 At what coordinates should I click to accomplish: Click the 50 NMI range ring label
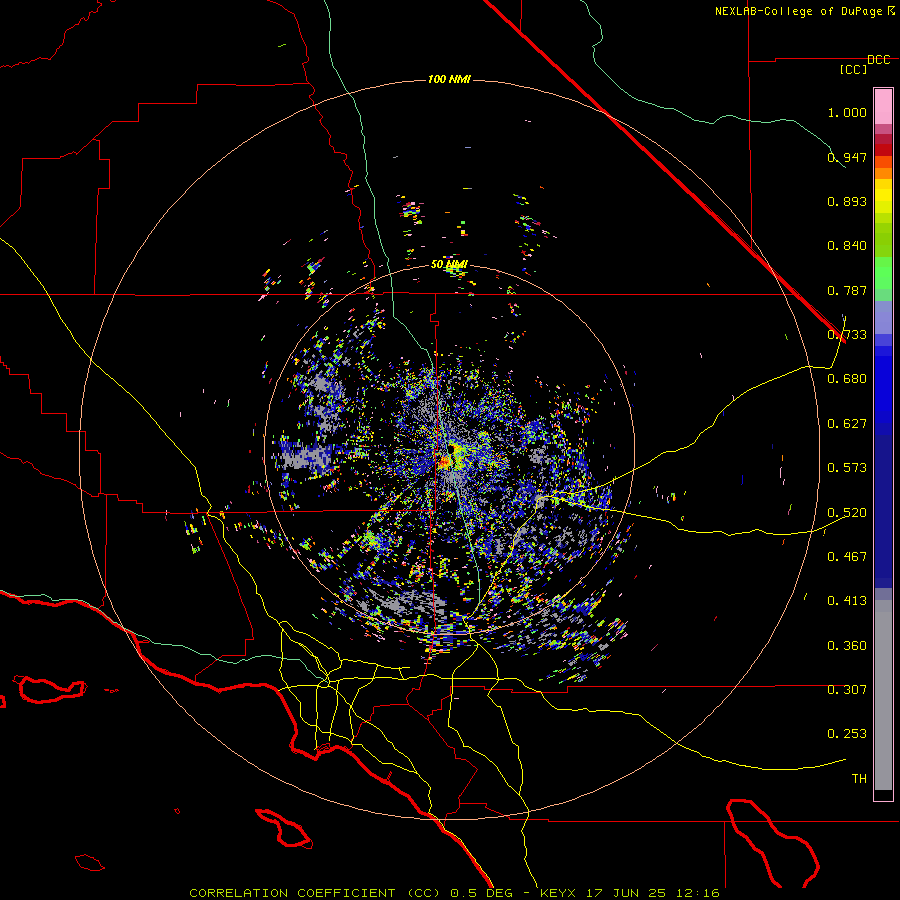click(x=449, y=264)
